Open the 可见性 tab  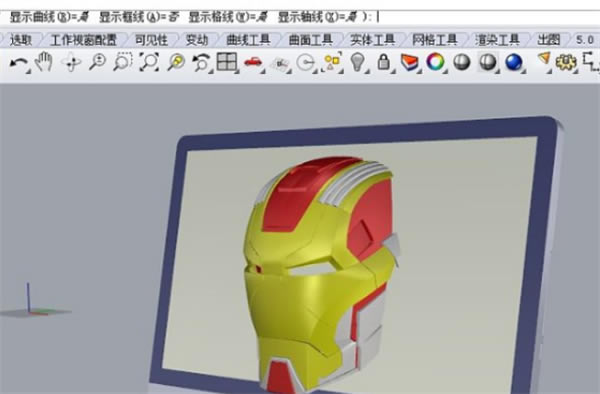[x=152, y=40]
